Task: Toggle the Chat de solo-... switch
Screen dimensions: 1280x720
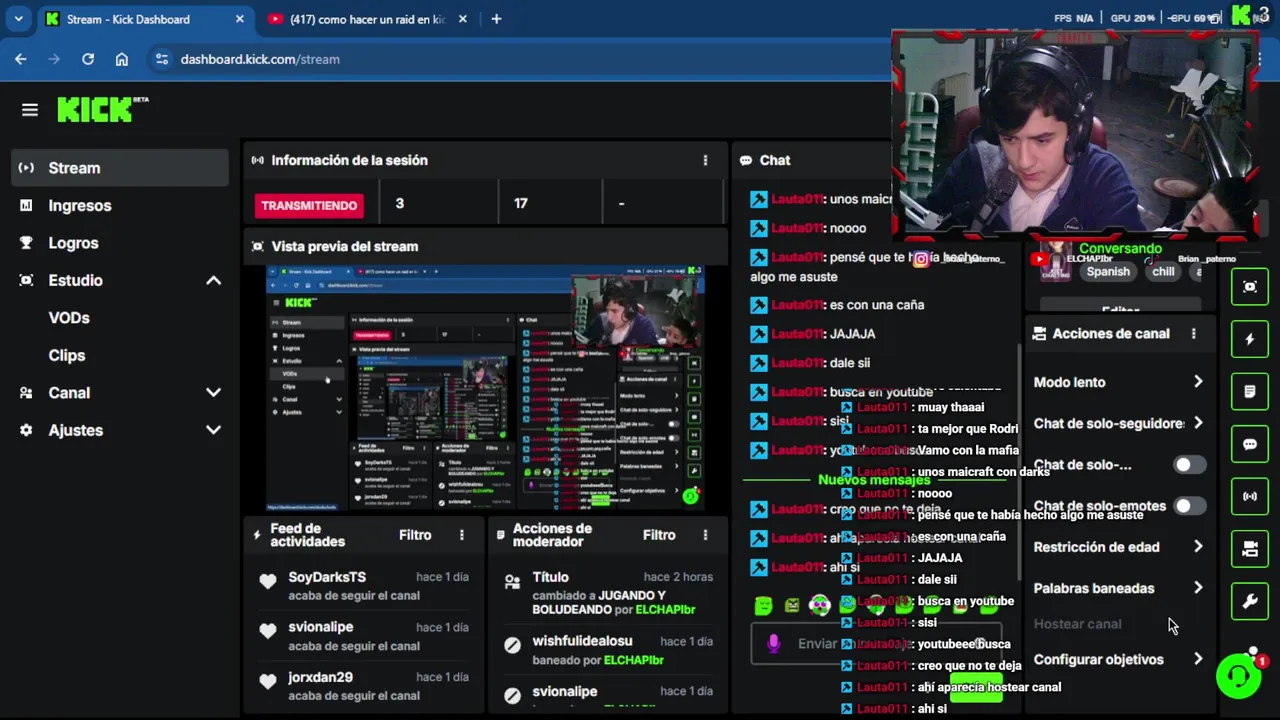Action: [x=1189, y=465]
